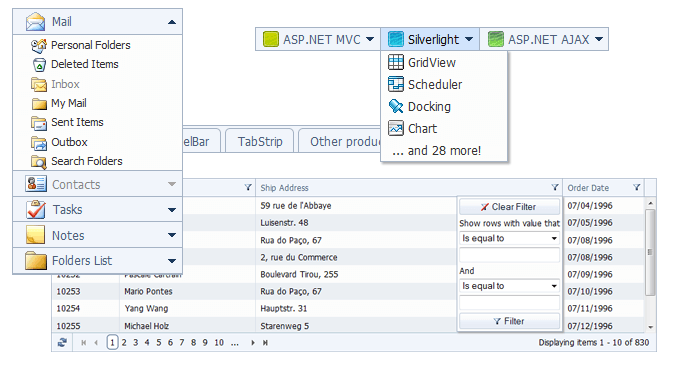Click the Search Folders magnifier icon
The image size is (673, 376).
(39, 162)
